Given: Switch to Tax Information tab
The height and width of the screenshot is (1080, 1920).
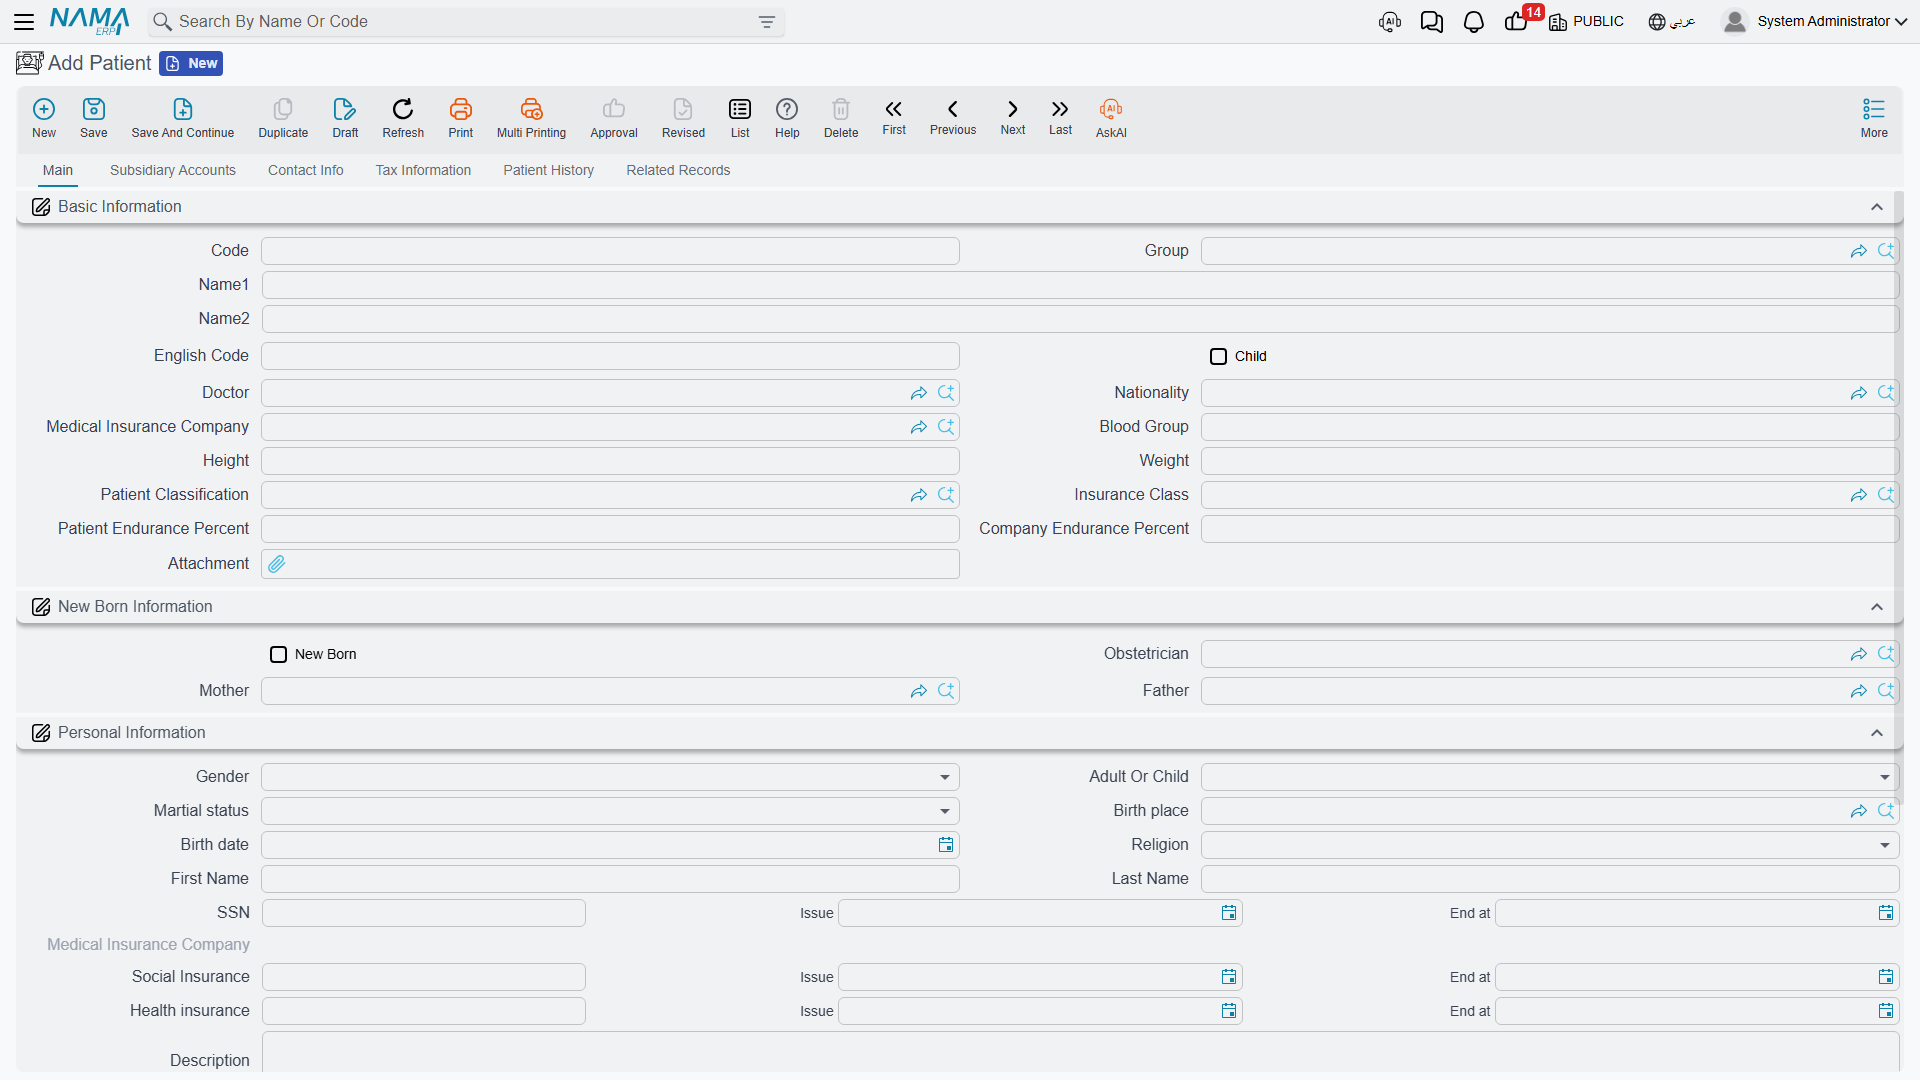Looking at the screenshot, I should pos(423,170).
